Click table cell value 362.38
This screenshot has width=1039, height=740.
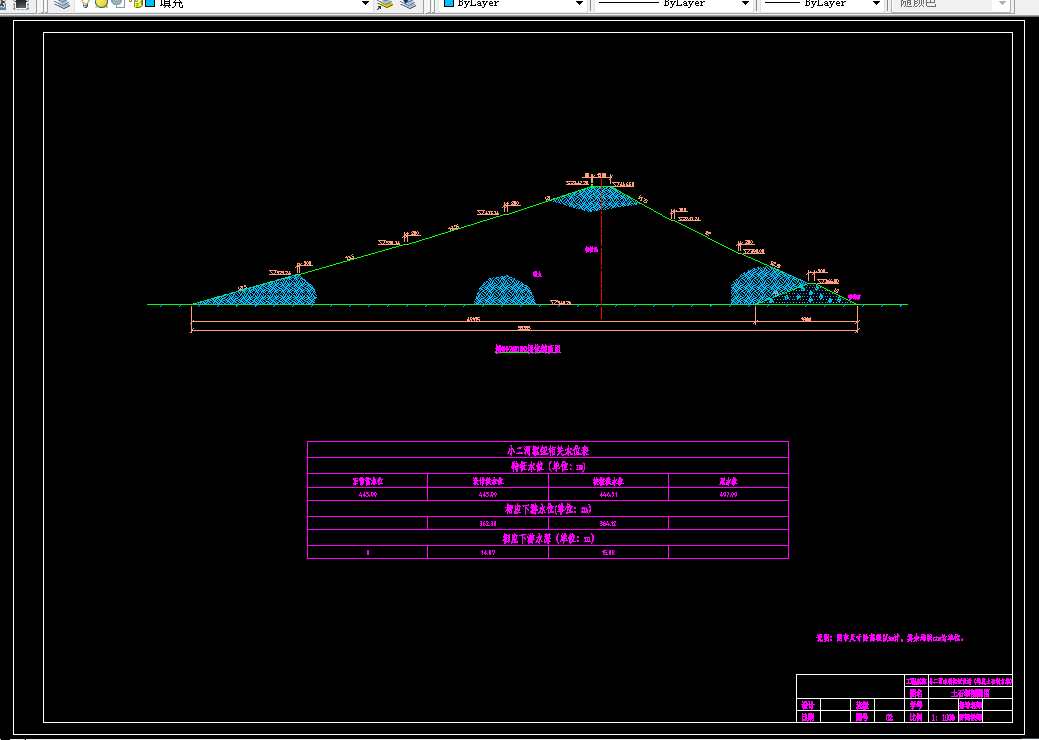point(488,523)
